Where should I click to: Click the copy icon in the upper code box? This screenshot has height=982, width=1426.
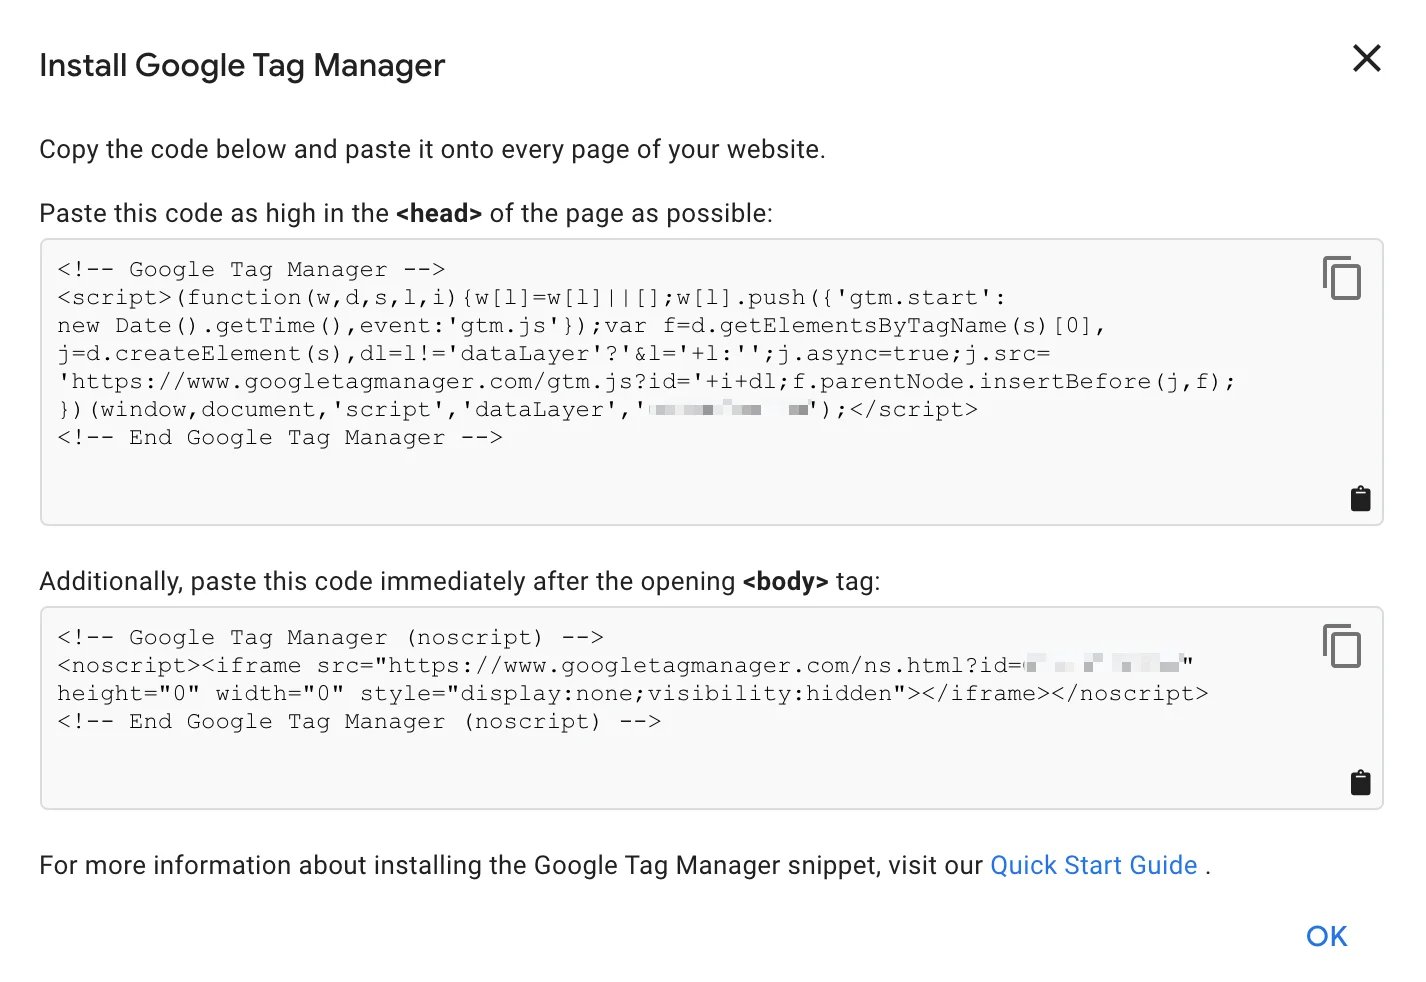pos(1342,279)
